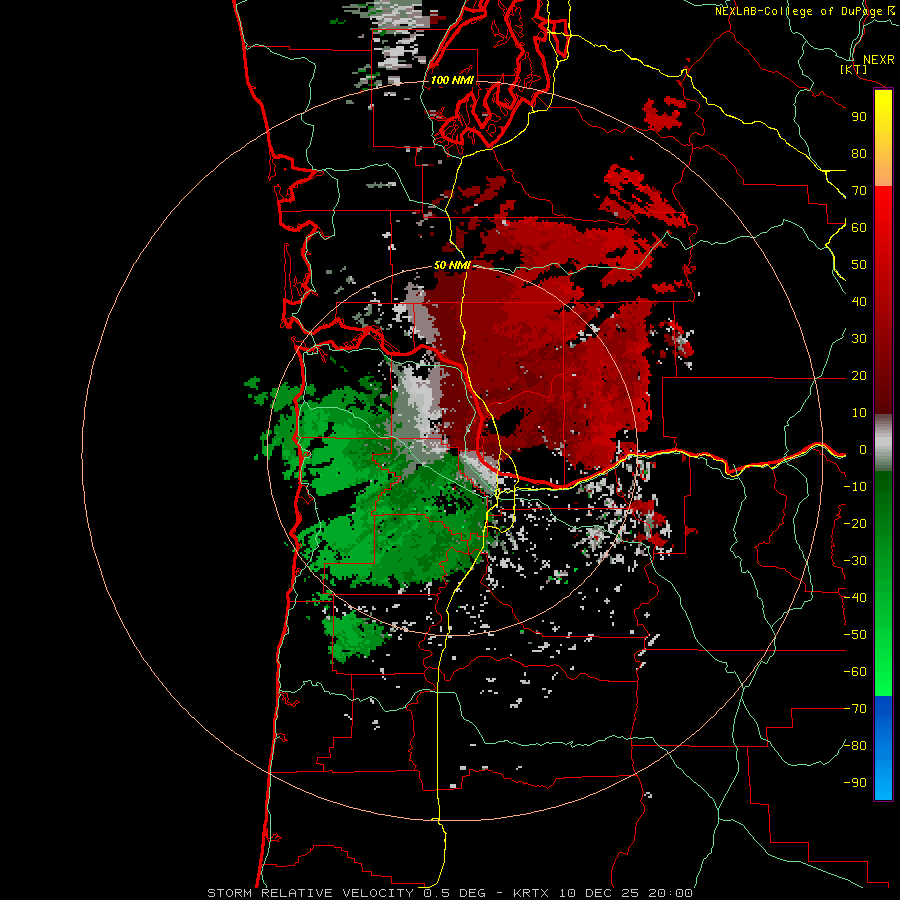Select the 40 value on velocity scale
Viewport: 900px width, 900px height.
point(859,302)
